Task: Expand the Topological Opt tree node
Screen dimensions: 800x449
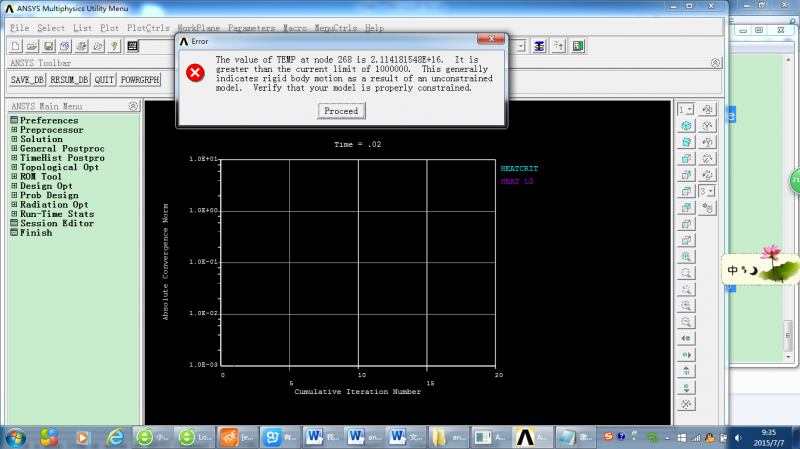Action: click(x=14, y=167)
